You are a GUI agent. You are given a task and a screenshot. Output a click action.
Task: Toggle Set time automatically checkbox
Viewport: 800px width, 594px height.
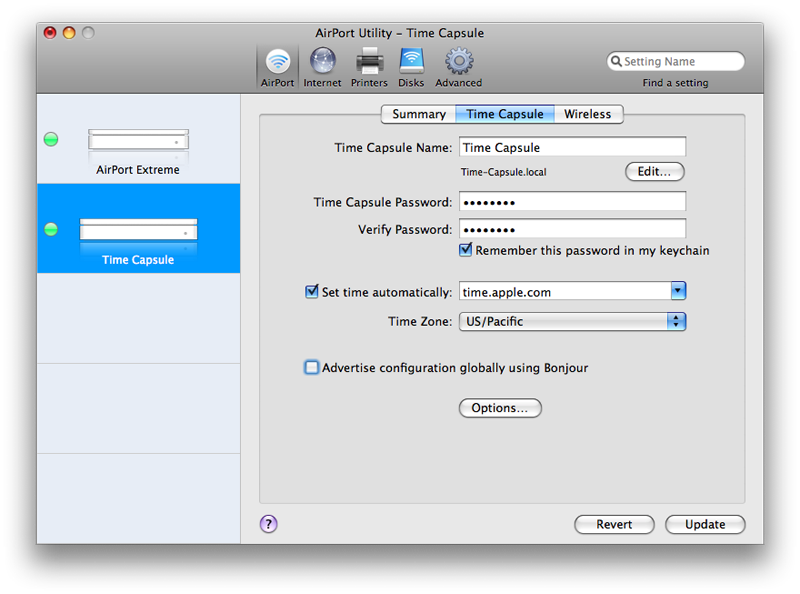[311, 291]
